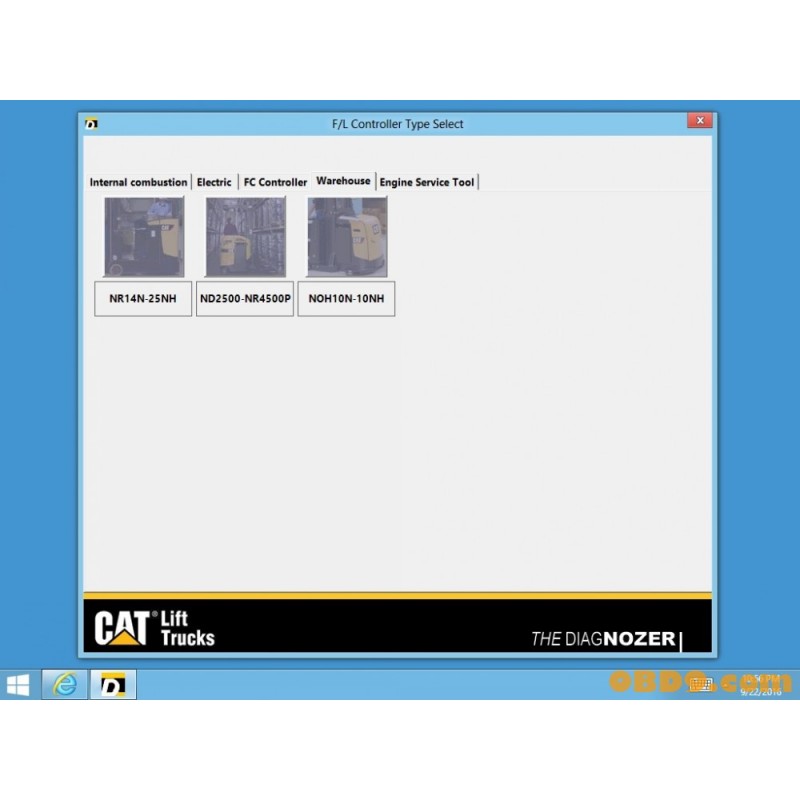Image resolution: width=800 pixels, height=800 pixels.
Task: Switch to the Internal combustion tab
Action: 138,182
